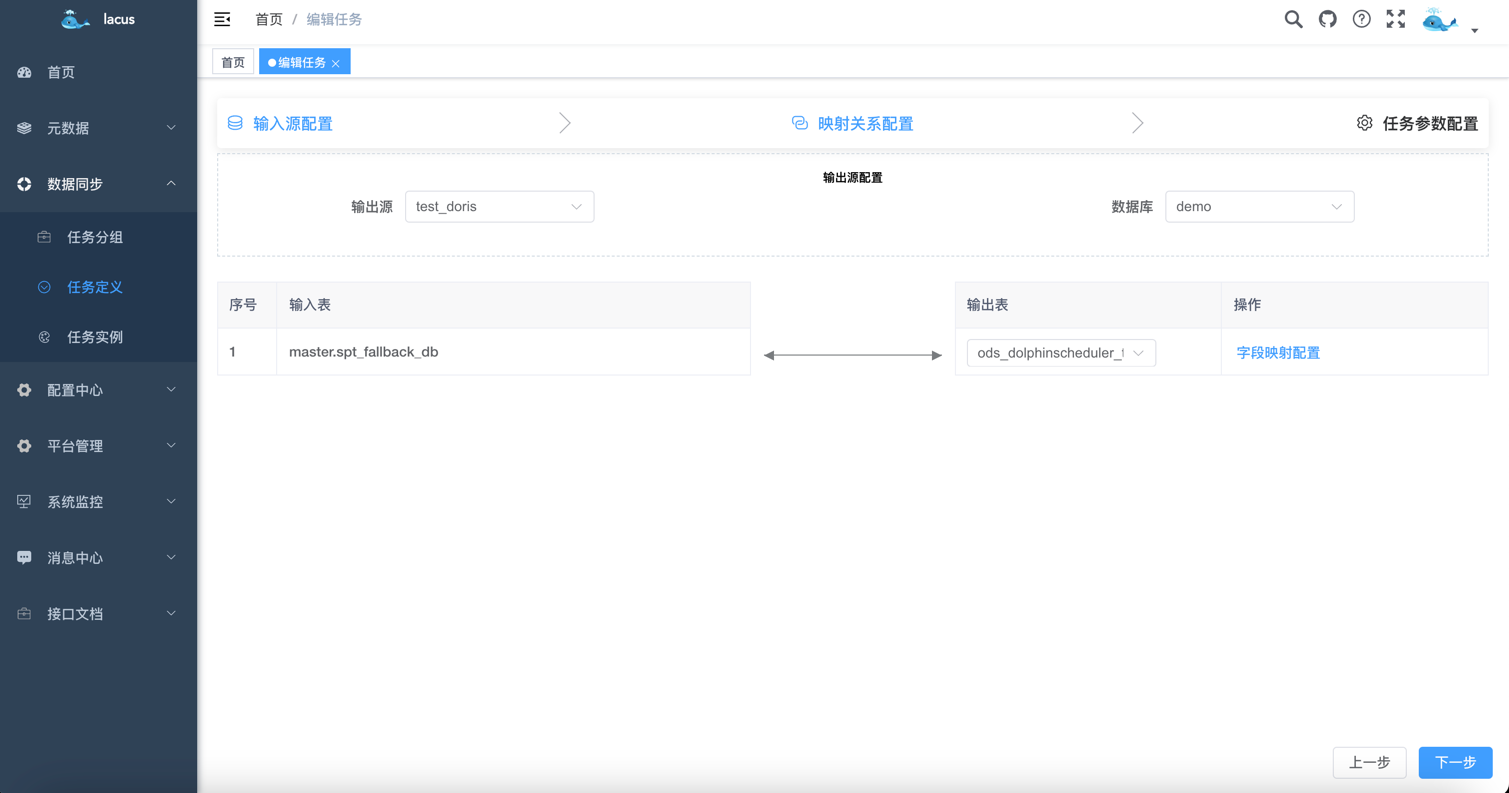Collapse the 数据同步 menu chevron
1509x793 pixels.
pos(171,184)
